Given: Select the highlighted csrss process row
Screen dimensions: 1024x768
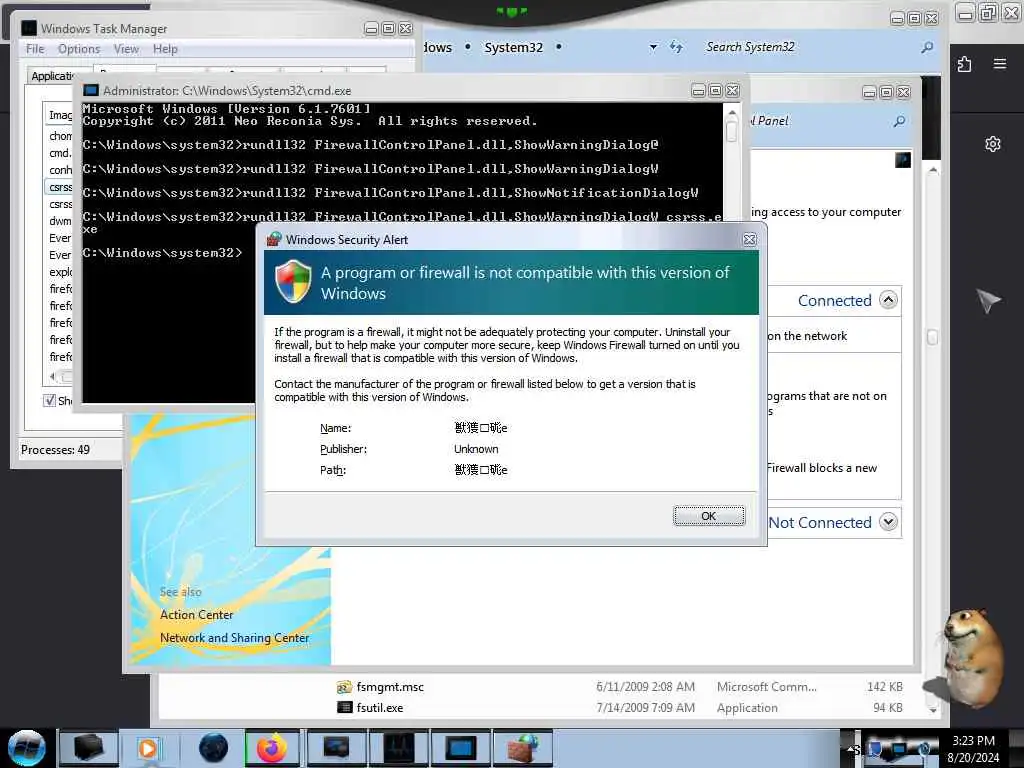Looking at the screenshot, I should click(x=60, y=187).
